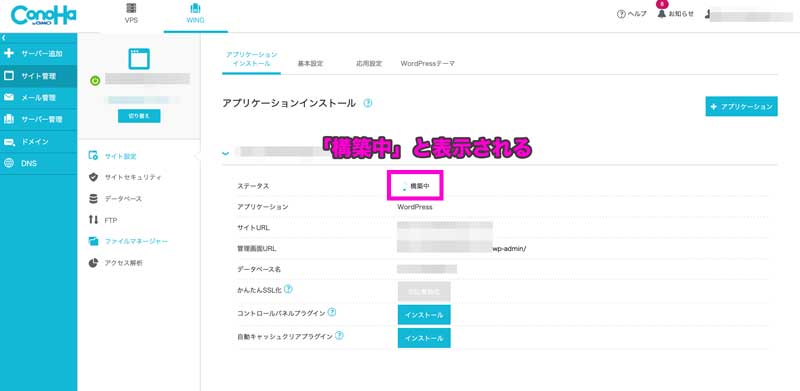Click help icon beside アプリケーションインストール heading
This screenshot has height=391, width=800.
(x=367, y=103)
